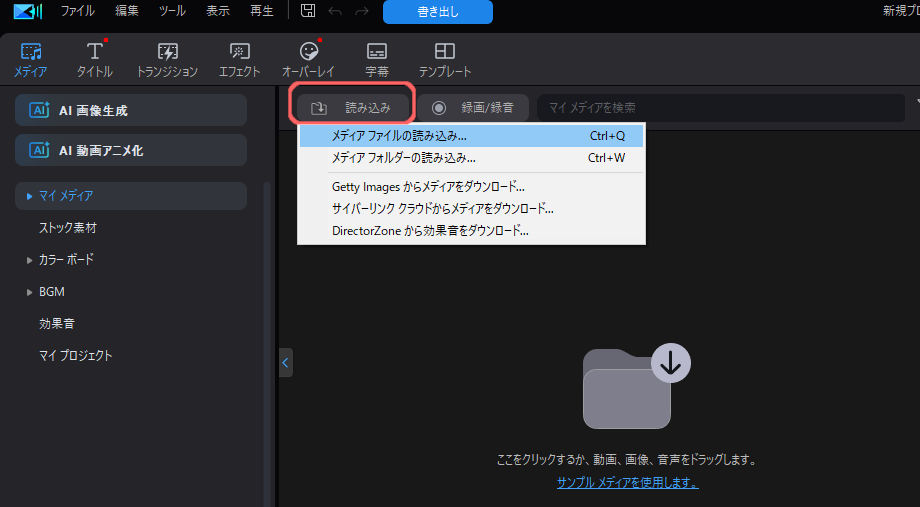Expand the BGM tree item
The height and width of the screenshot is (507, 920).
29,292
